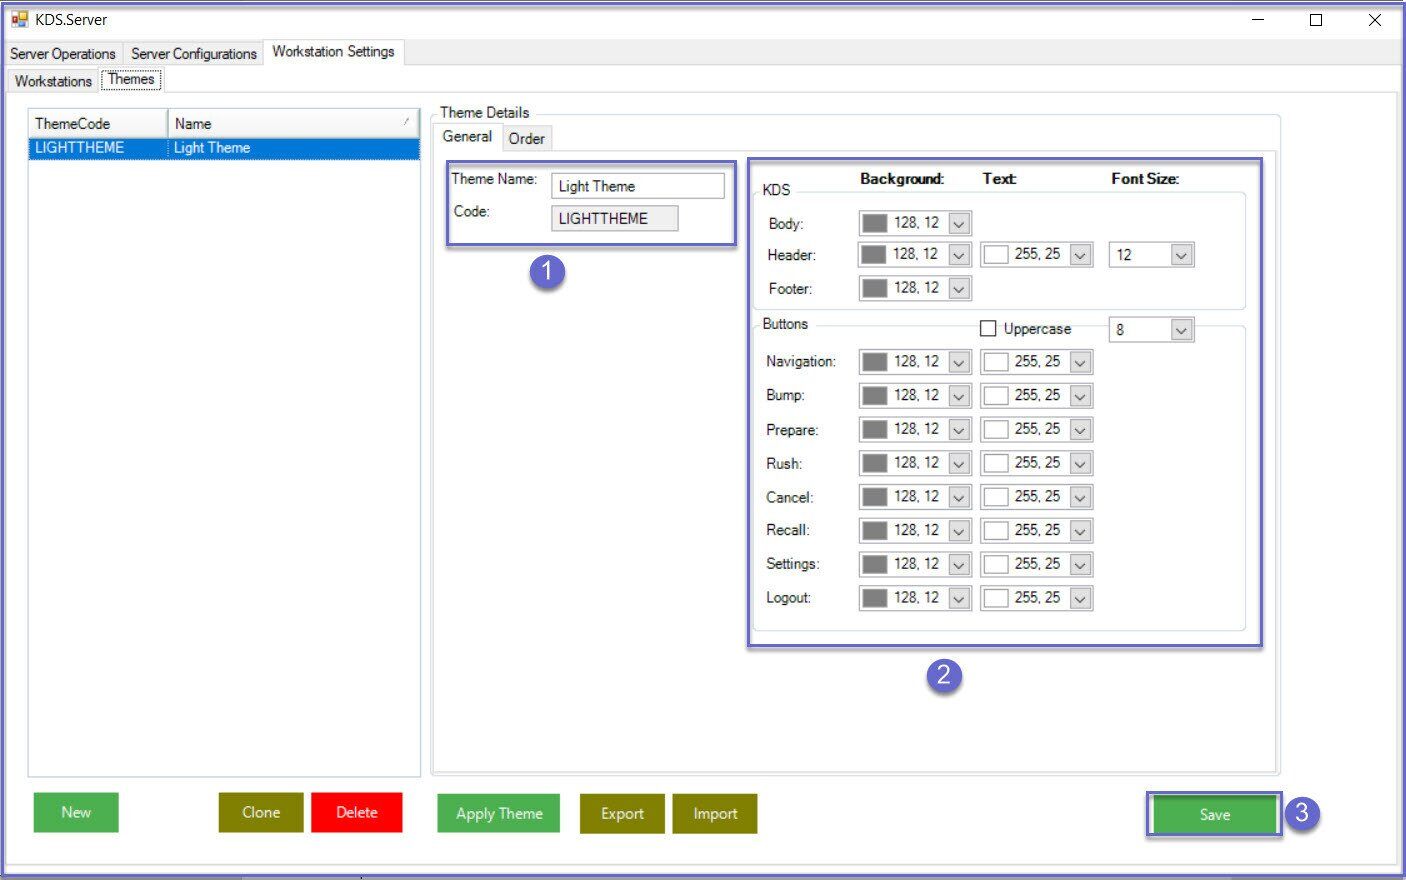The height and width of the screenshot is (880, 1406).
Task: Click the gray Footer background color swatch
Action: [x=875, y=289]
